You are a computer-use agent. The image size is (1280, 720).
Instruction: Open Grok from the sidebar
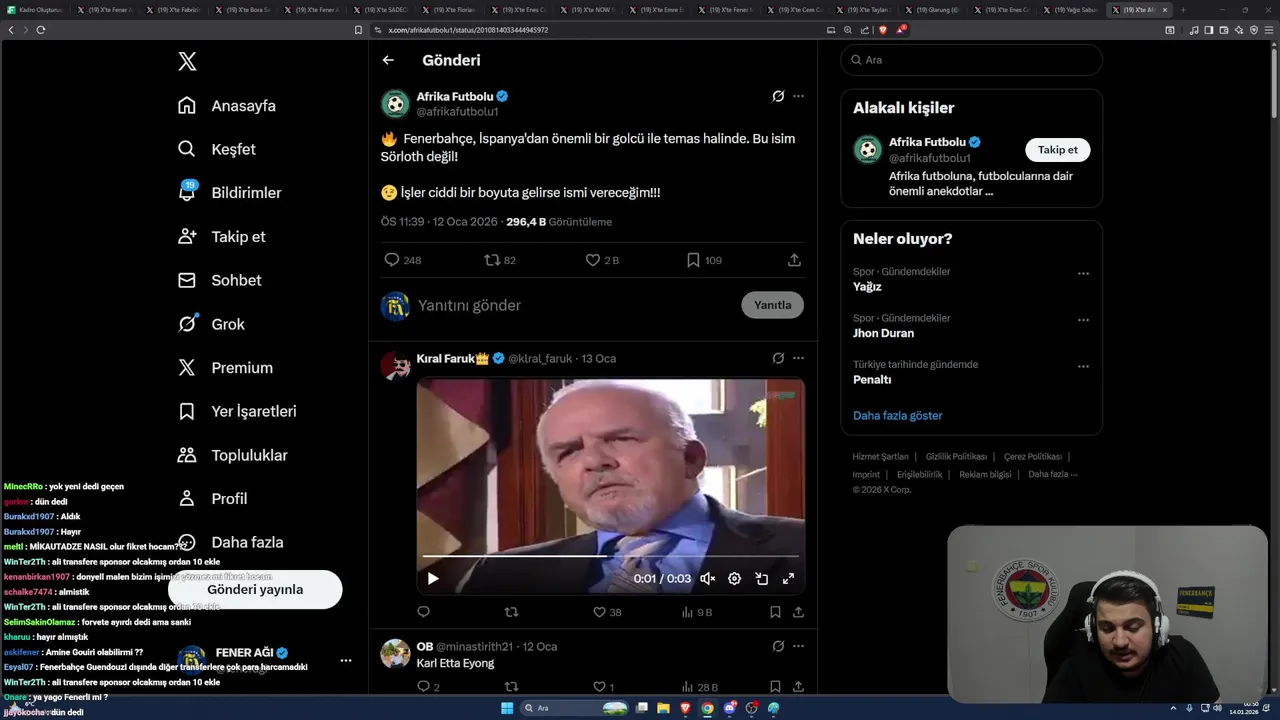pos(211,324)
